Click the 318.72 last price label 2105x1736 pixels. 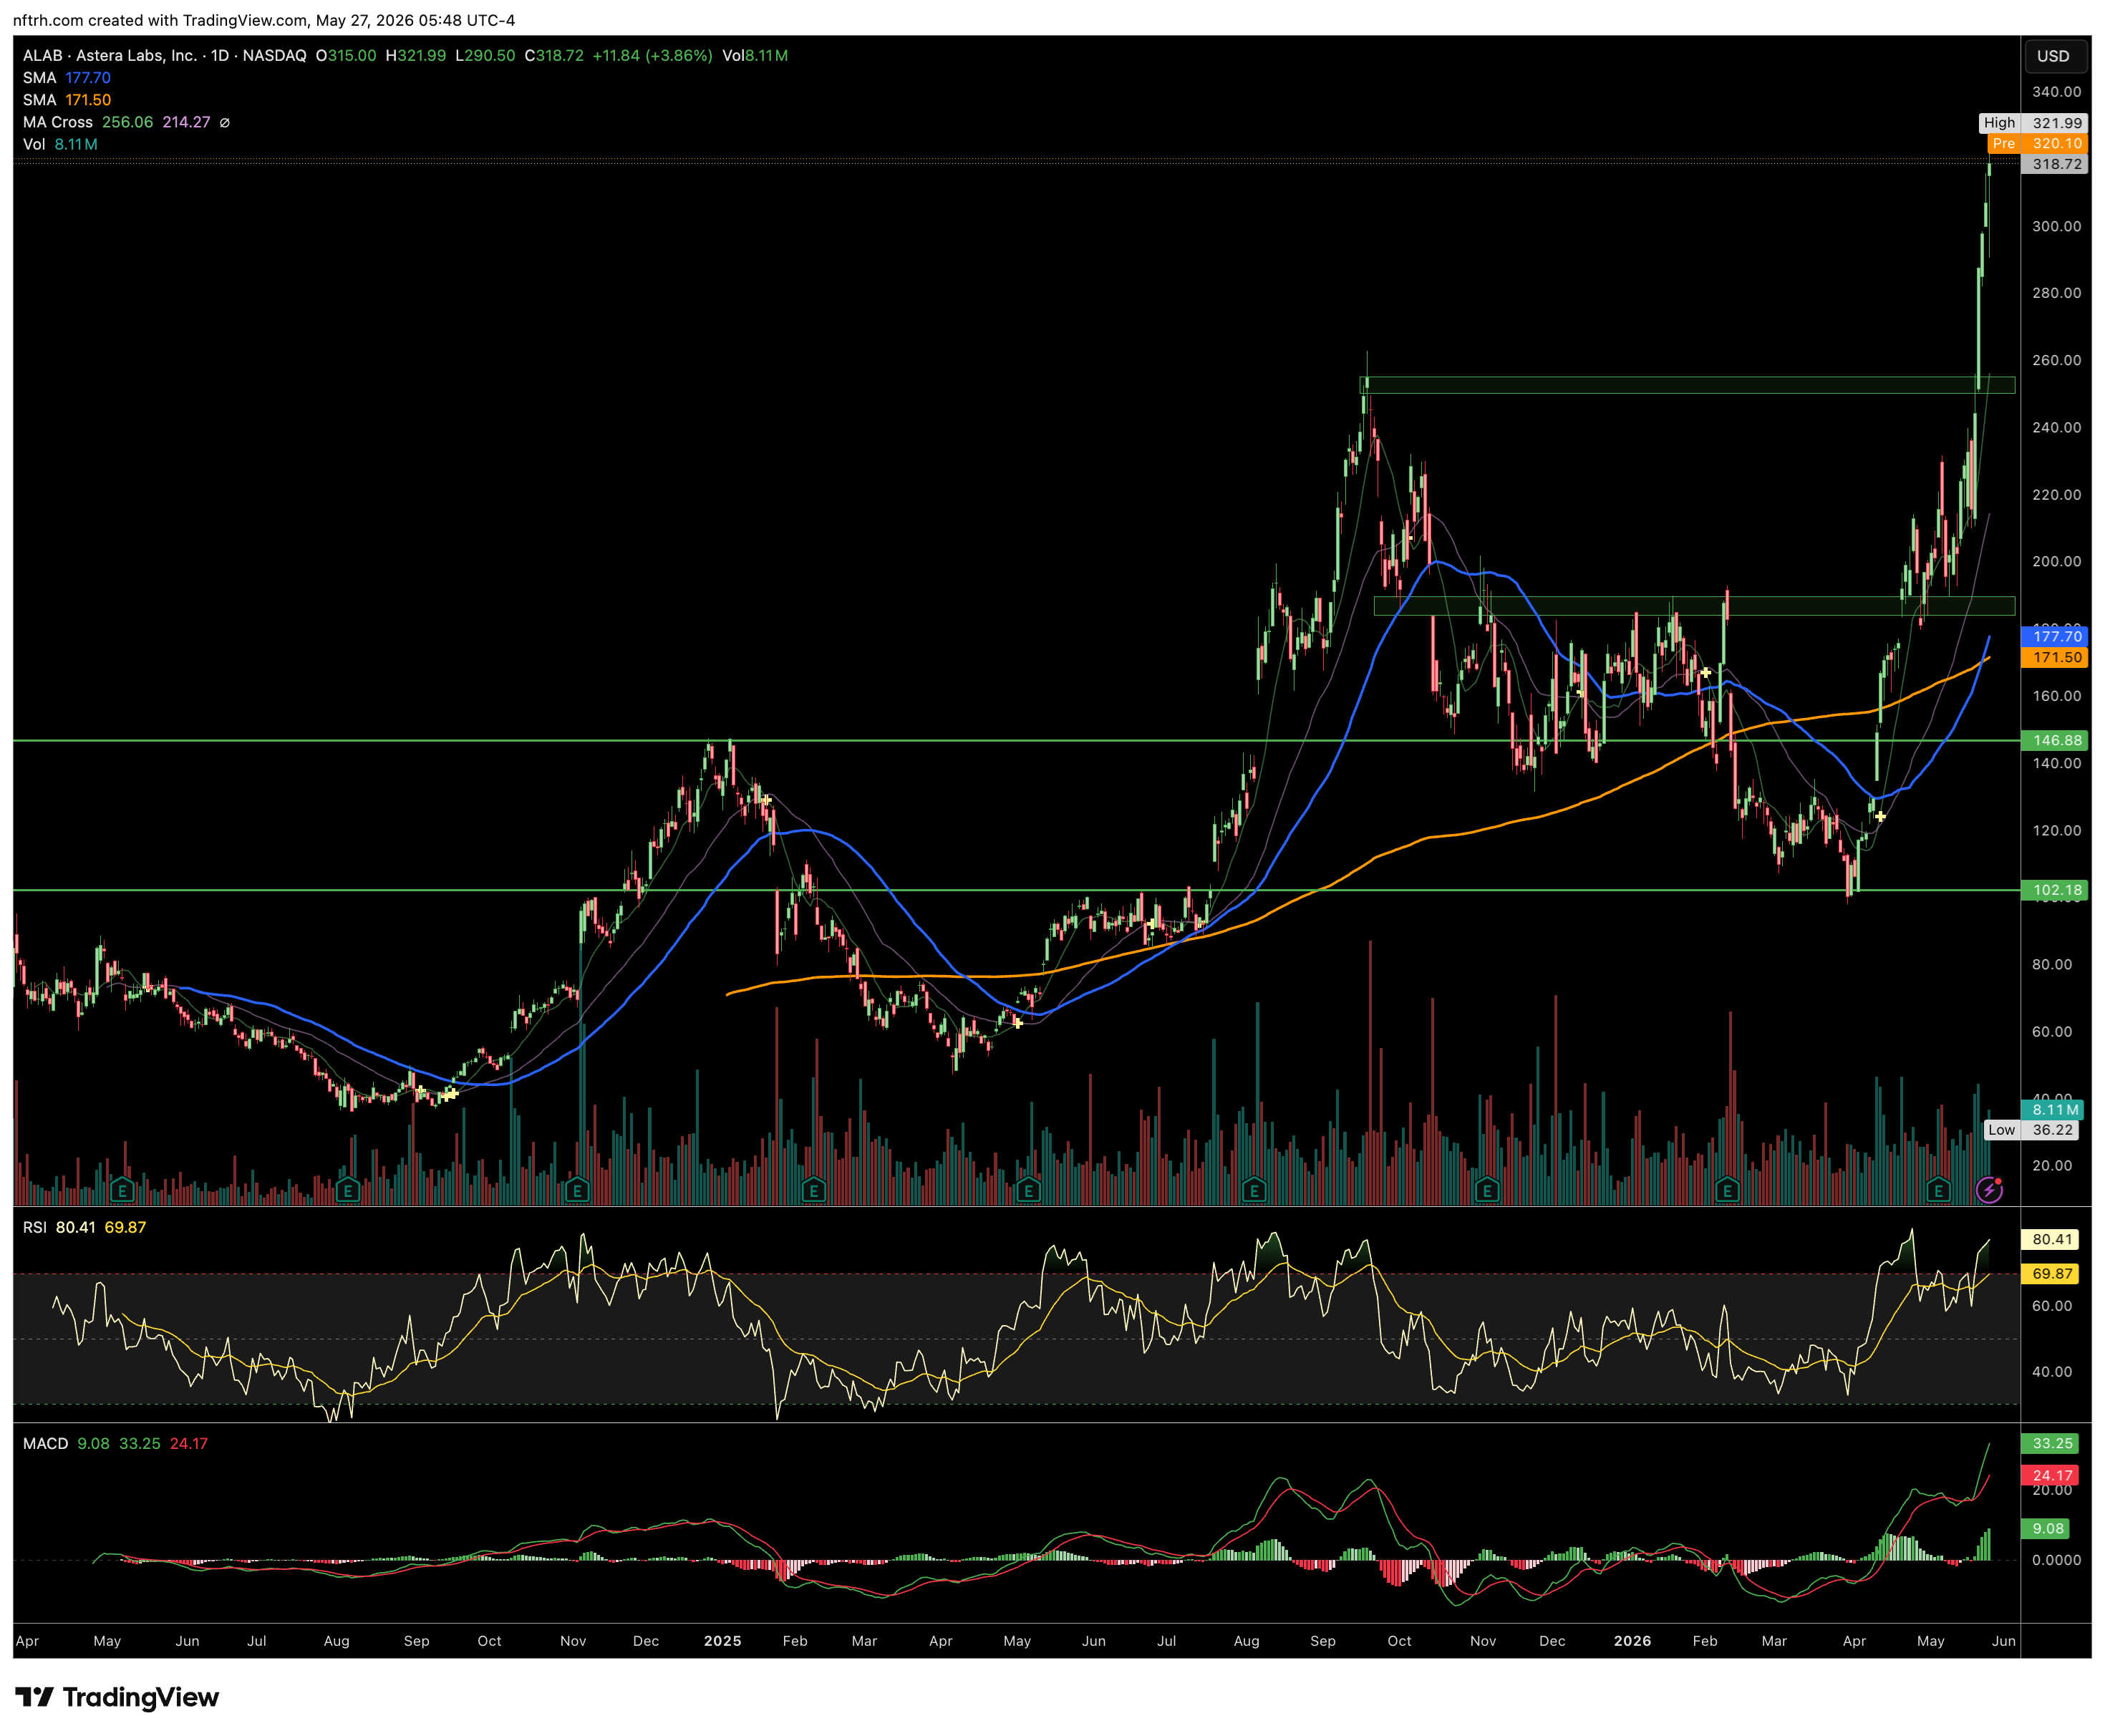[2055, 164]
